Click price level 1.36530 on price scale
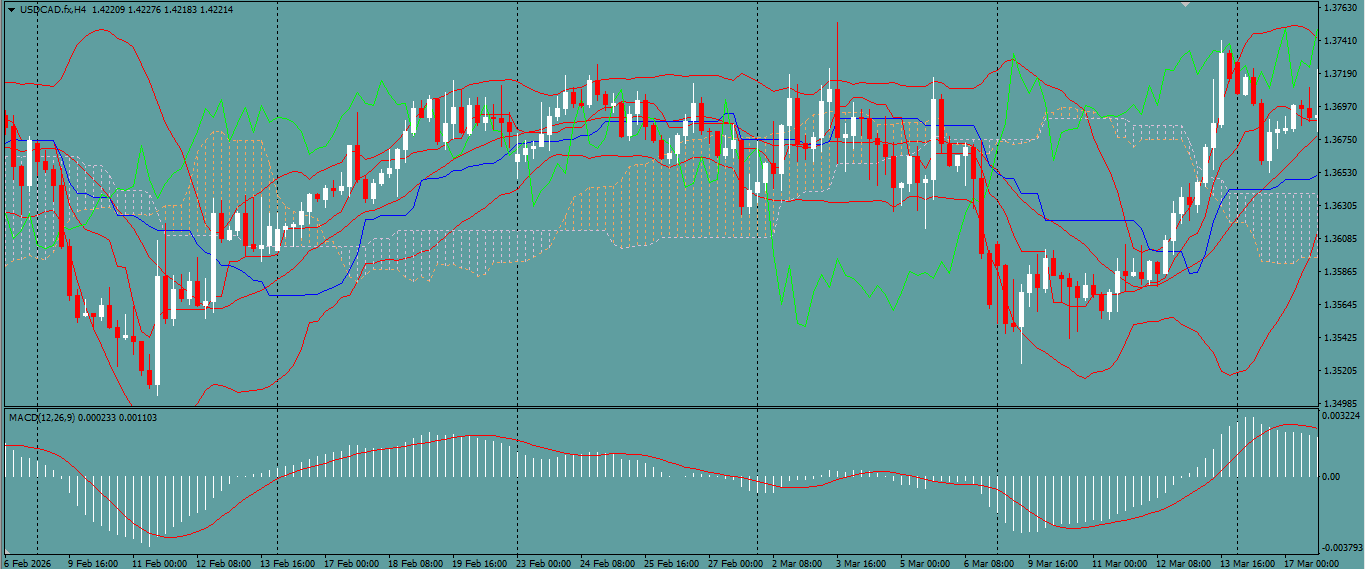 pos(1340,173)
